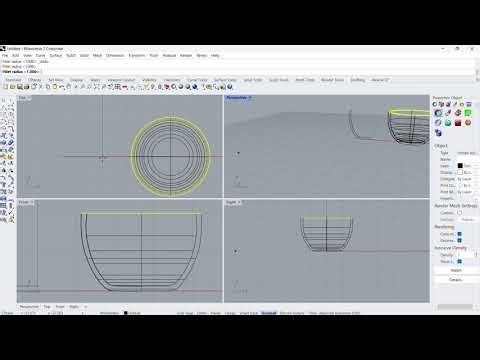
Task: Click the black Layer color swatch
Action: (460, 166)
